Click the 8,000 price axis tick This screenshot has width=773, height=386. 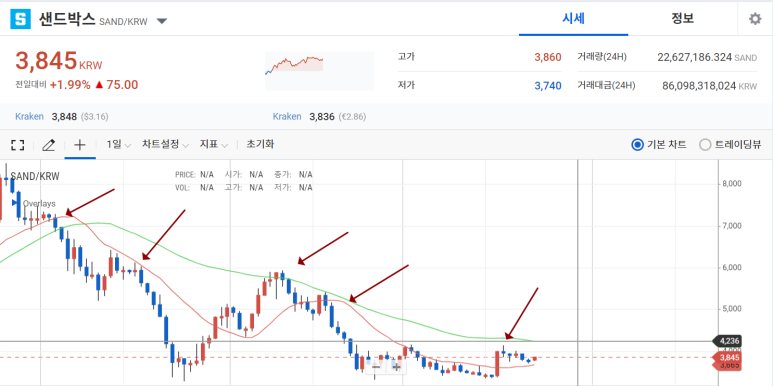732,183
